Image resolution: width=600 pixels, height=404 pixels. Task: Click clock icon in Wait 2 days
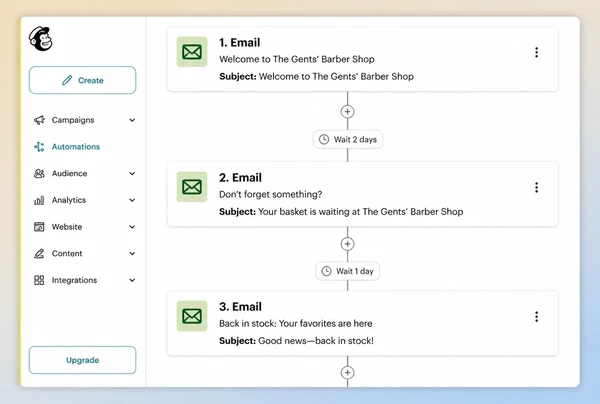coord(324,139)
